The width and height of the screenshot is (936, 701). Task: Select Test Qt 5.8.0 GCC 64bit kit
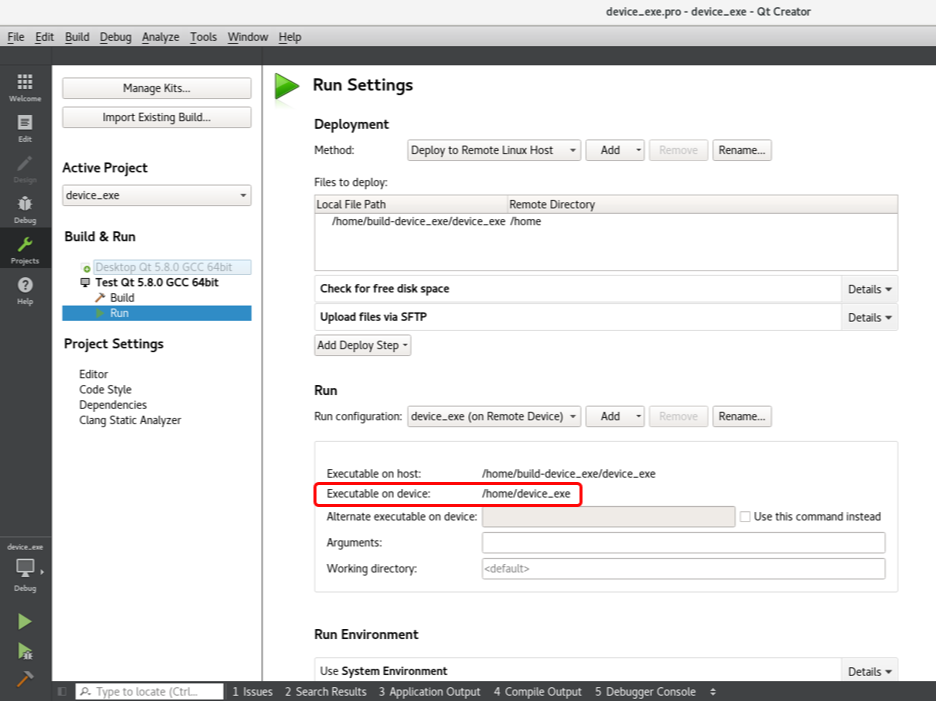pyautogui.click(x=156, y=282)
